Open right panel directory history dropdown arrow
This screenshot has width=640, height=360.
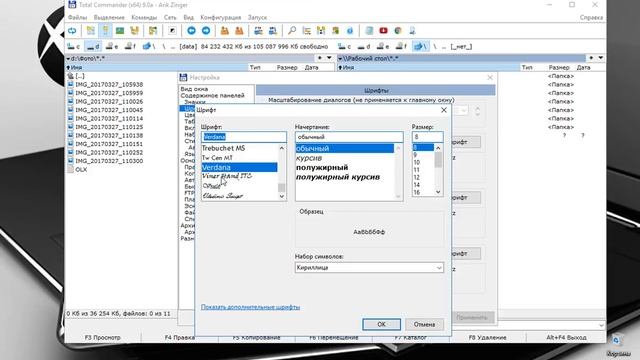tap(601, 58)
